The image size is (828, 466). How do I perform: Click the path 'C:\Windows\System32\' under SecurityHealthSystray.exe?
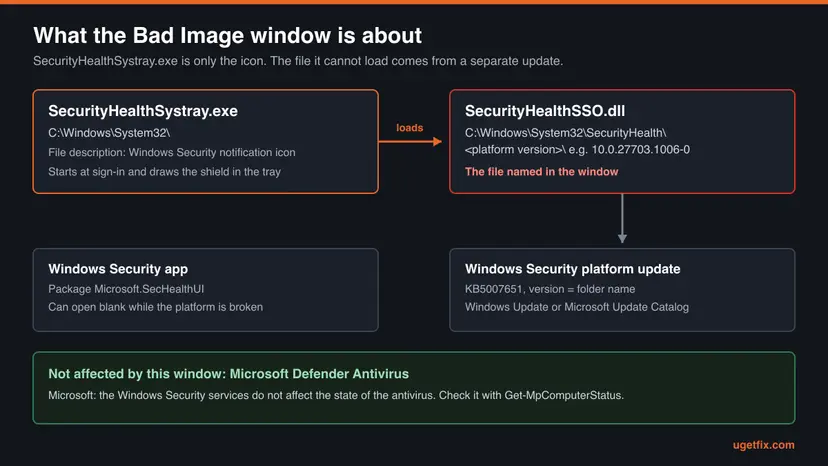pos(109,133)
